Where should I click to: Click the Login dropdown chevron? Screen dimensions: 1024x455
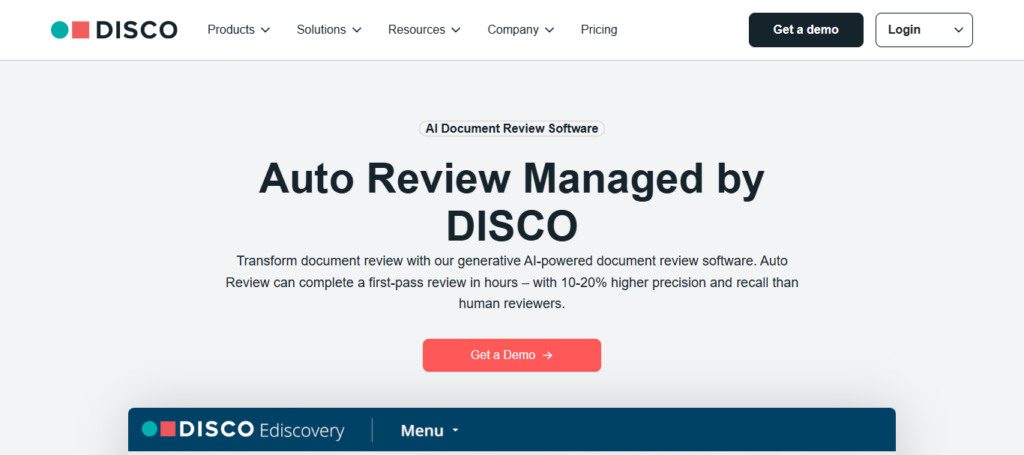click(959, 30)
